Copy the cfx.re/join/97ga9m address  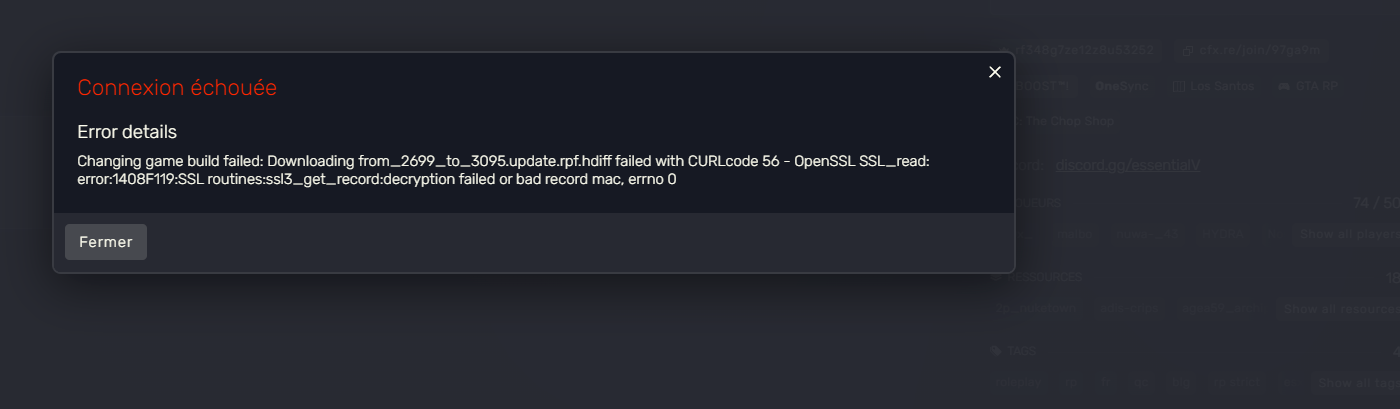(1257, 50)
